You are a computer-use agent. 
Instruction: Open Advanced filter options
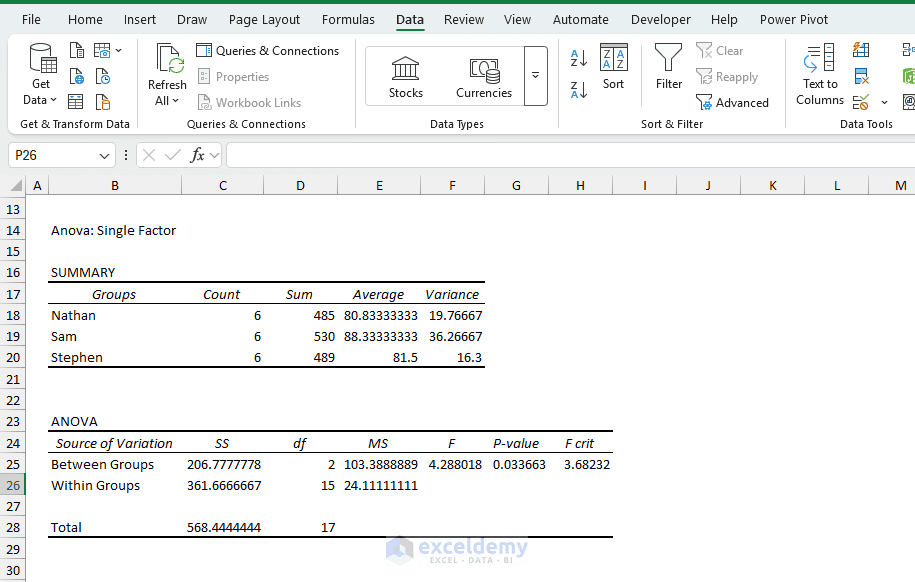[x=732, y=103]
